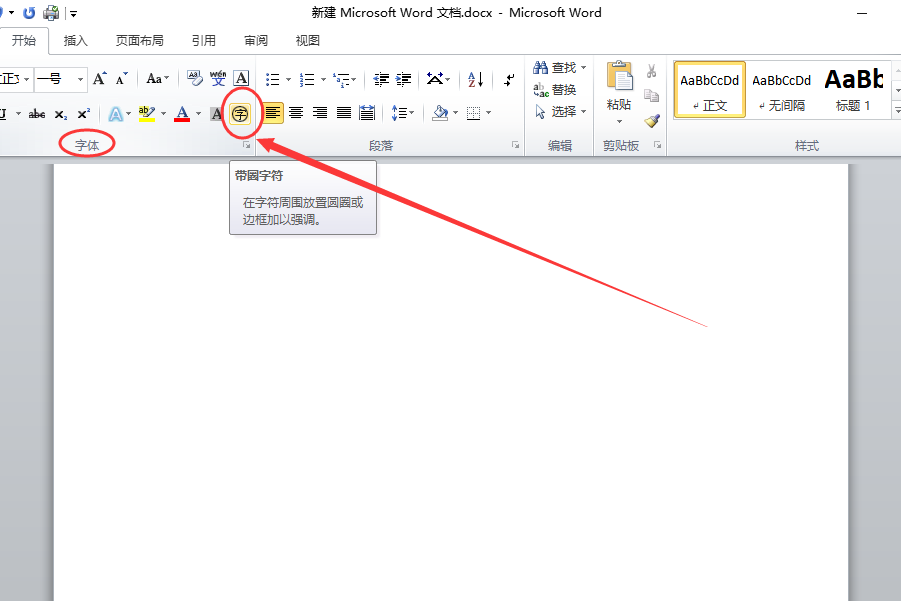The image size is (901, 601).
Task: Click Replace (替换) button
Action: coord(555,90)
